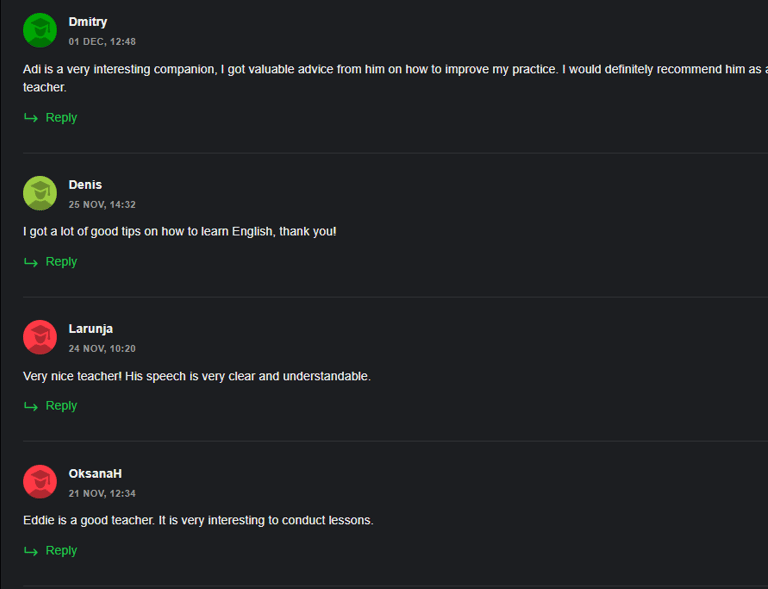Click Larunja's red graduate avatar icon
The image size is (768, 589).
click(x=40, y=337)
